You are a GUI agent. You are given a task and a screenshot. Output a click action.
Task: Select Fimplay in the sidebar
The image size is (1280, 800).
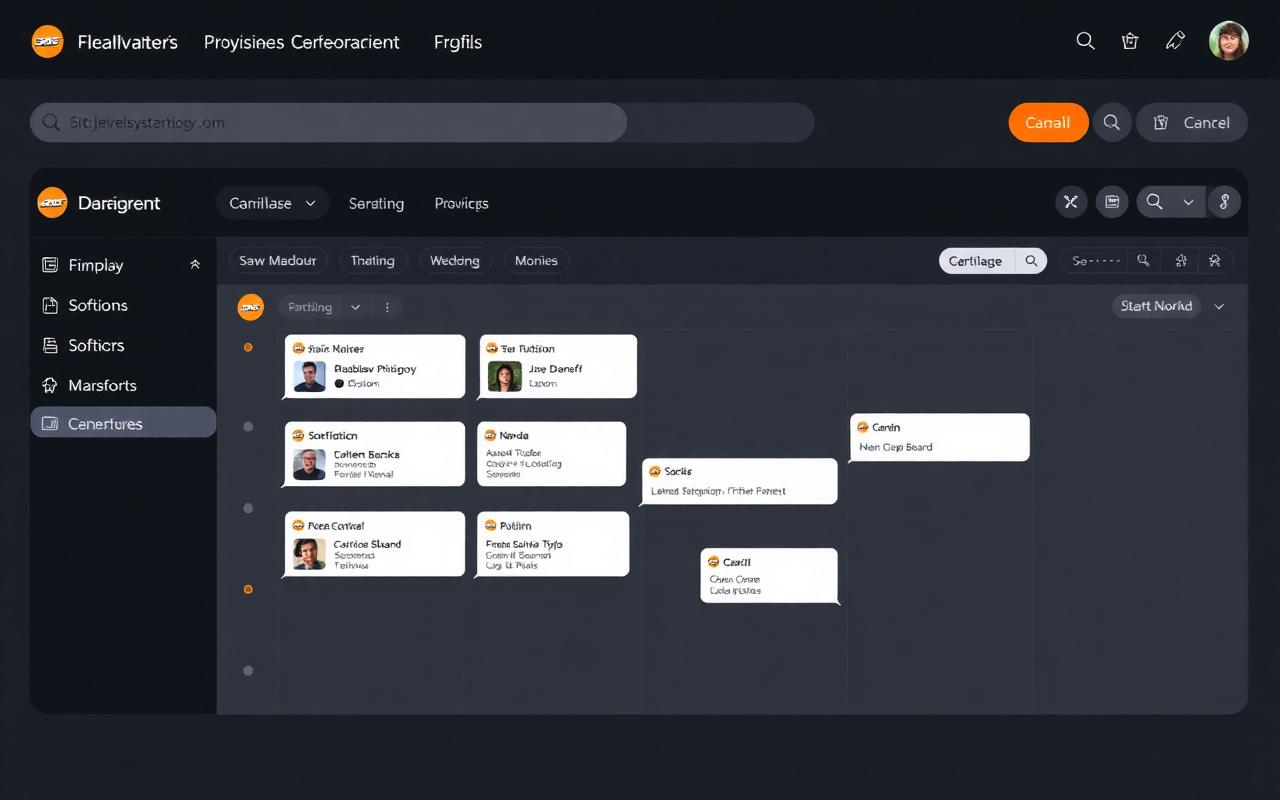[x=123, y=265]
